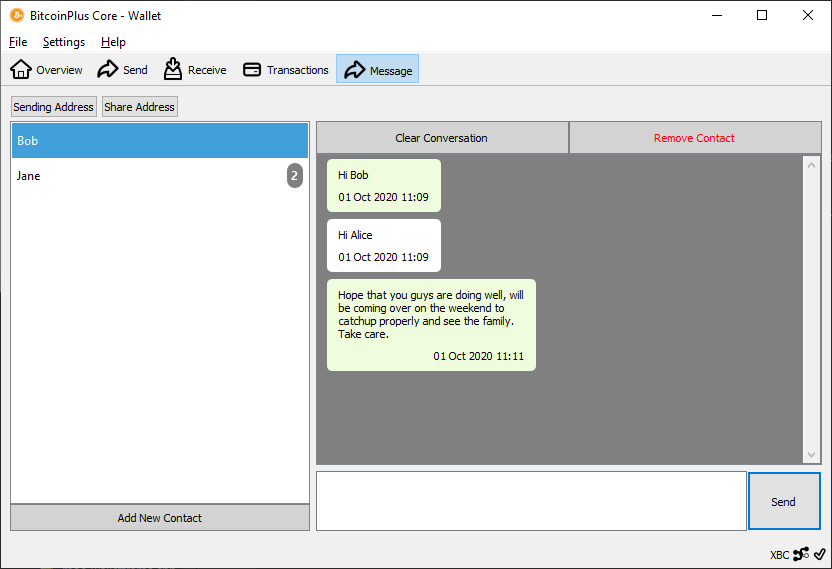The image size is (832, 569).
Task: Minimize the wallet window
Action: click(717, 15)
